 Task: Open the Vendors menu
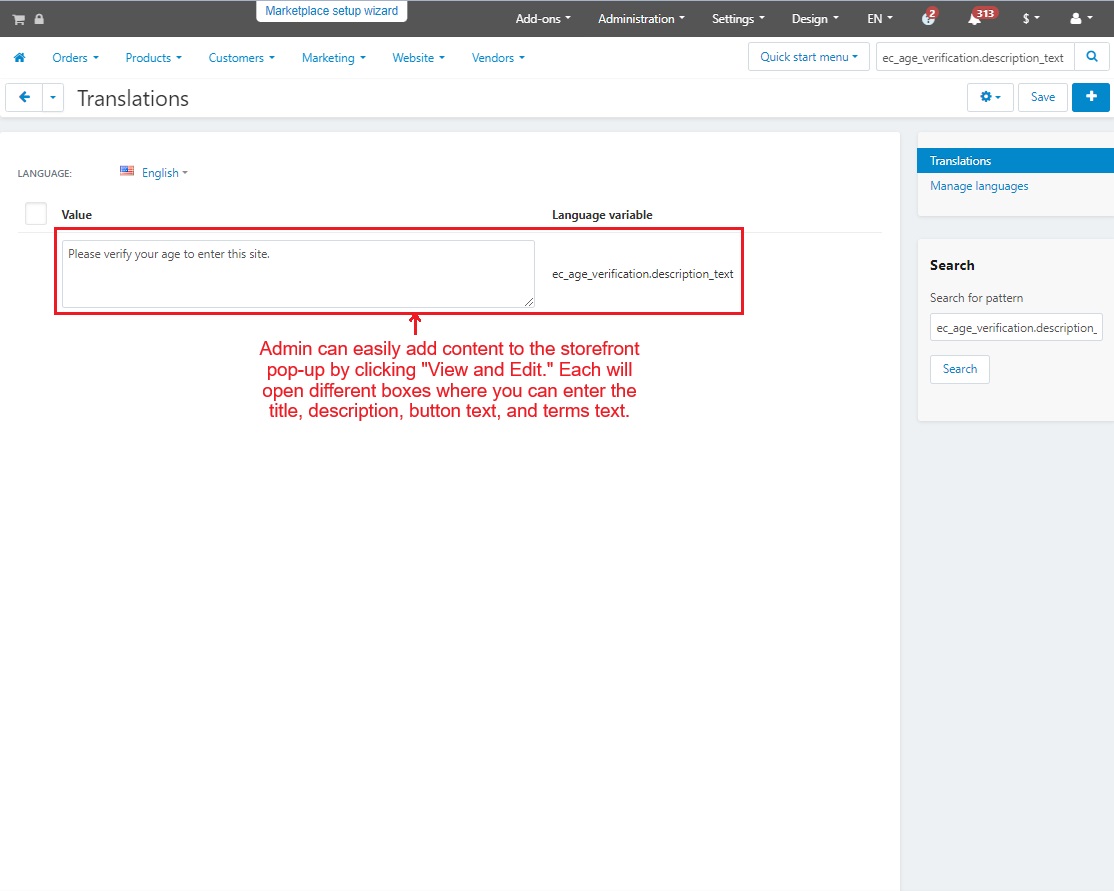pyautogui.click(x=498, y=58)
